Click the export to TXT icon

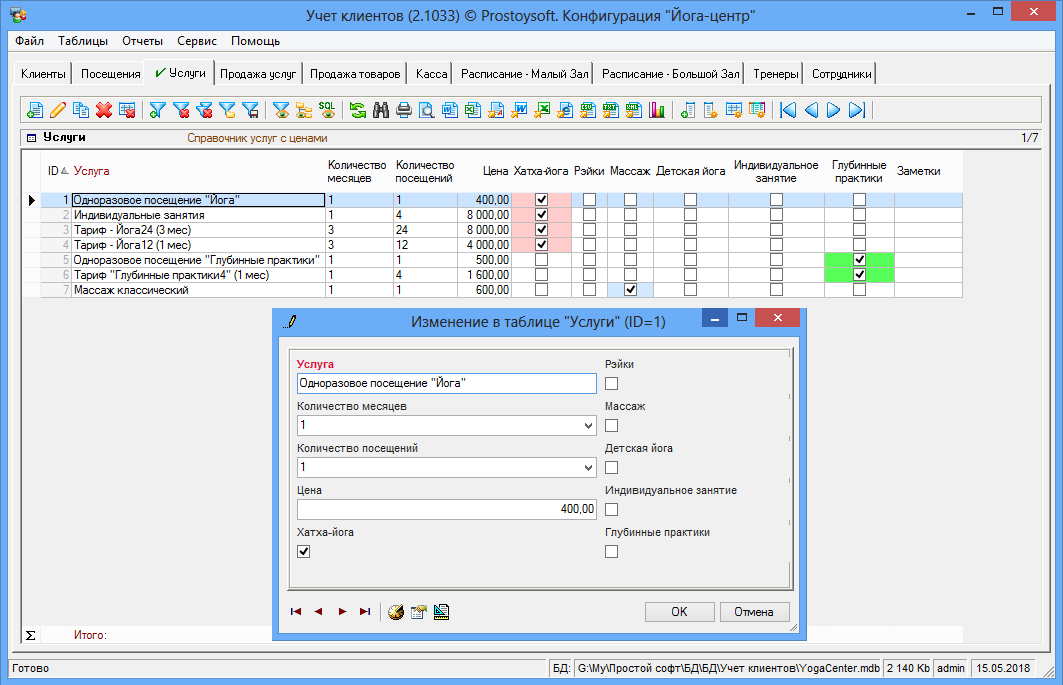(x=611, y=110)
